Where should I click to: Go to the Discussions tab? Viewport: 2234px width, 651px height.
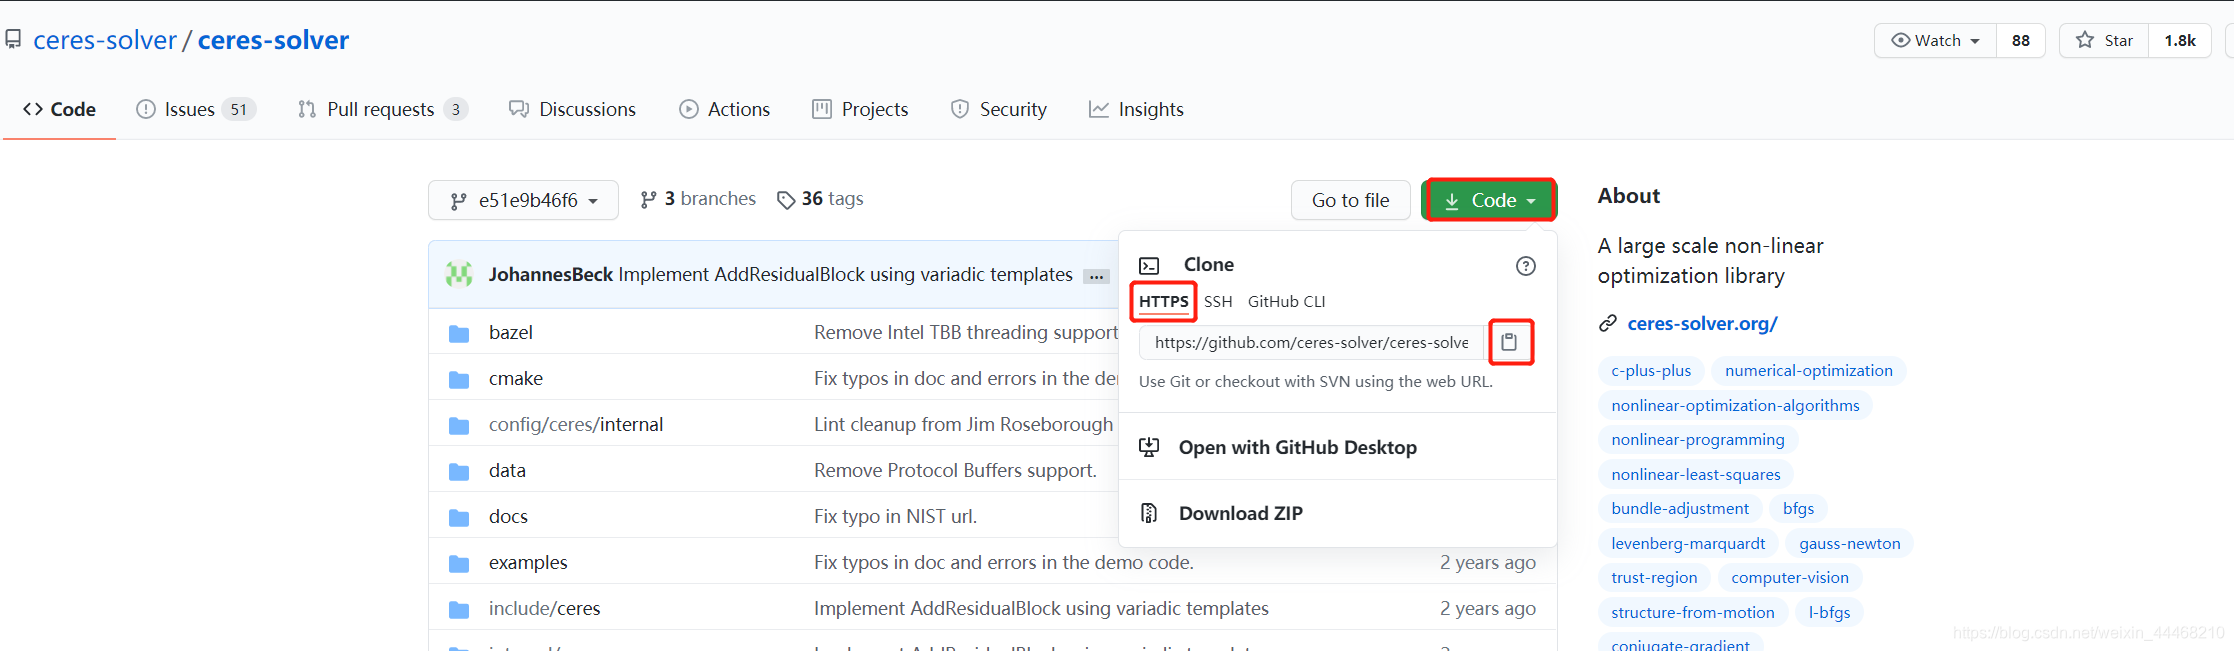[572, 109]
